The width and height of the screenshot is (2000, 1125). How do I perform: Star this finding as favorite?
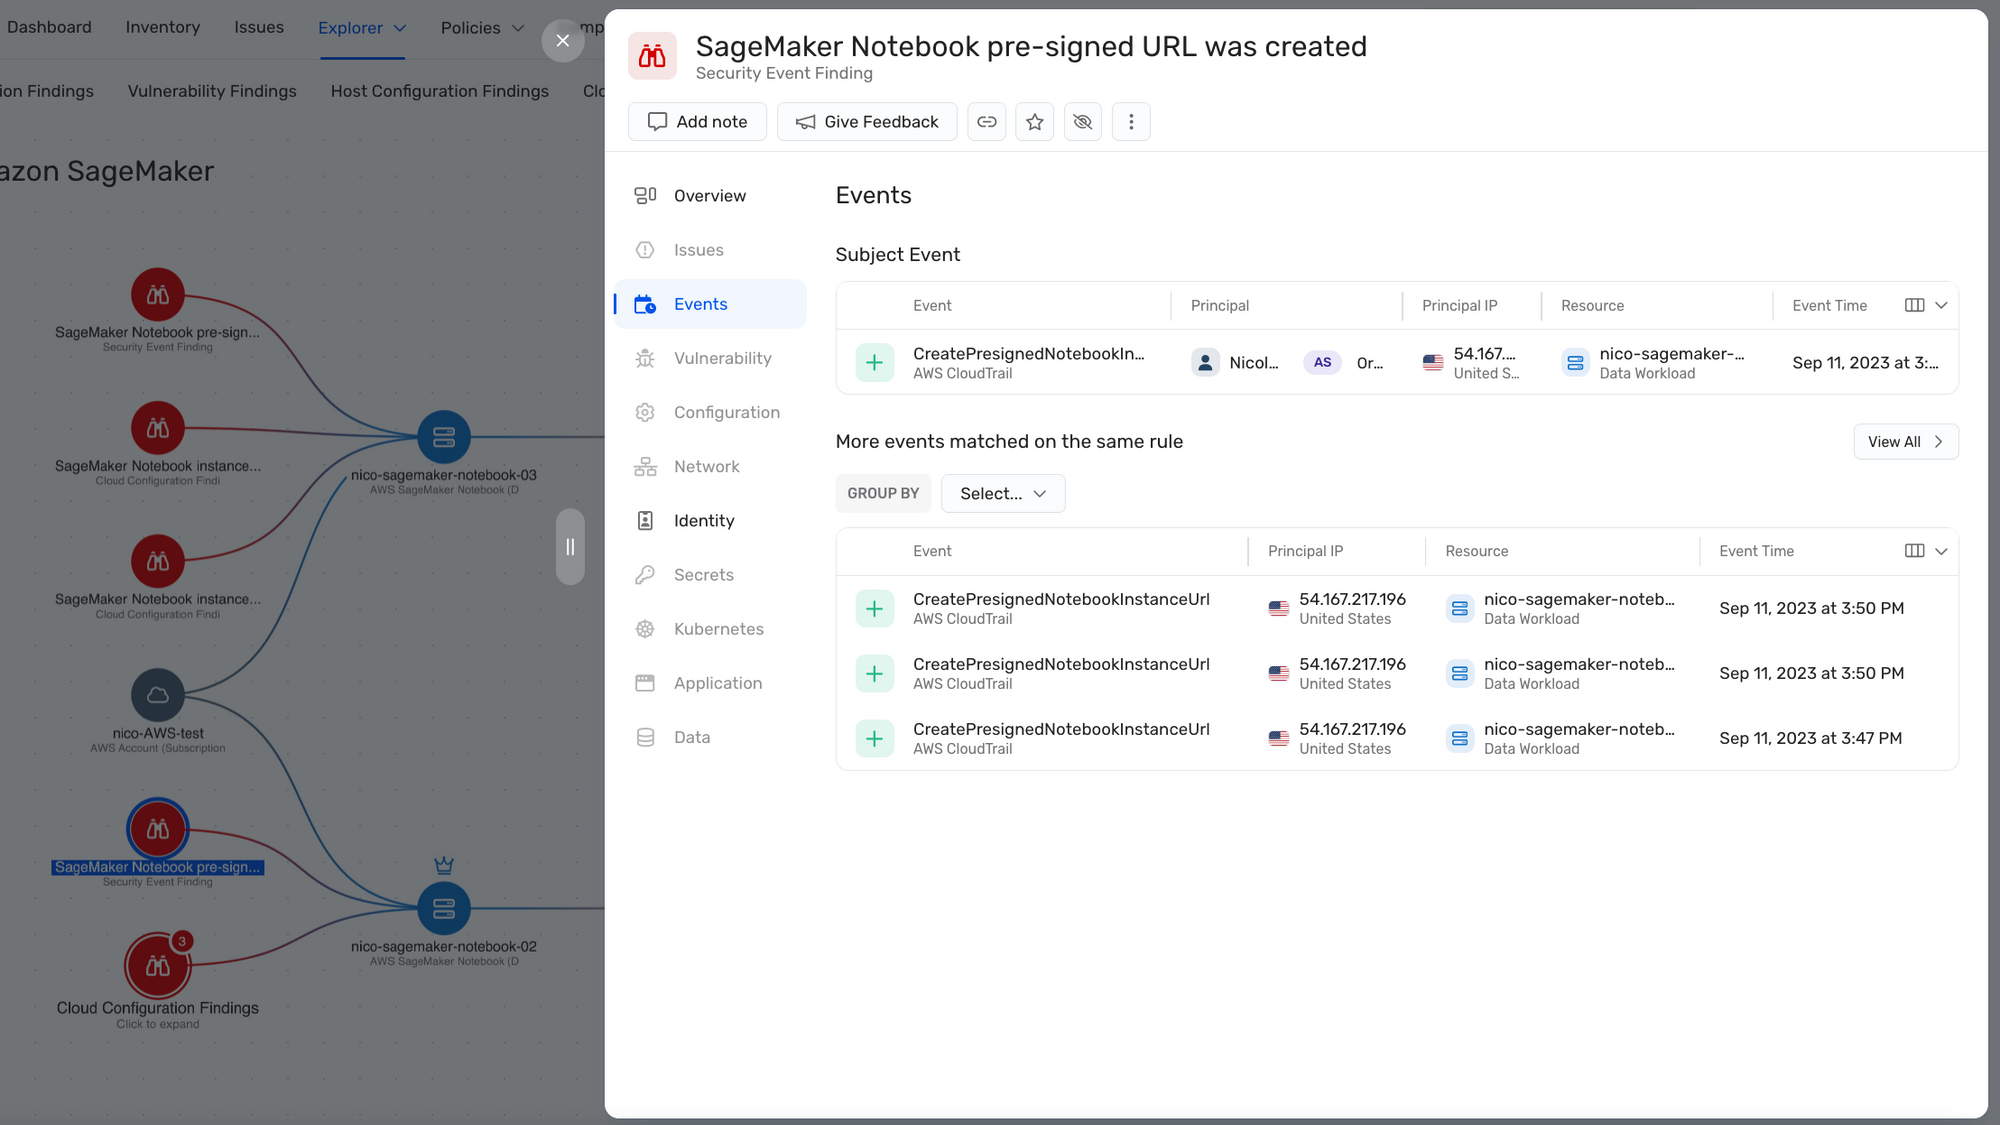(1034, 122)
